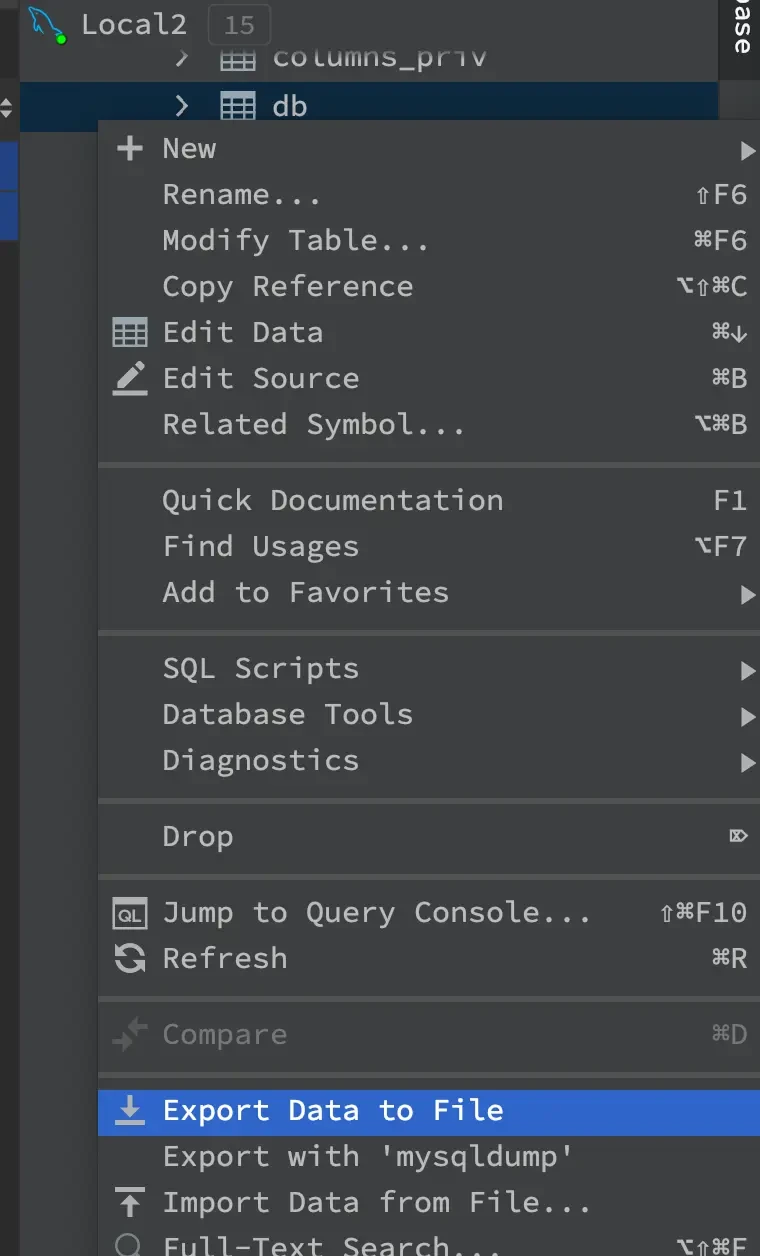Click the plus icon next to New
The height and width of the screenshot is (1256, 760).
pyautogui.click(x=130, y=149)
